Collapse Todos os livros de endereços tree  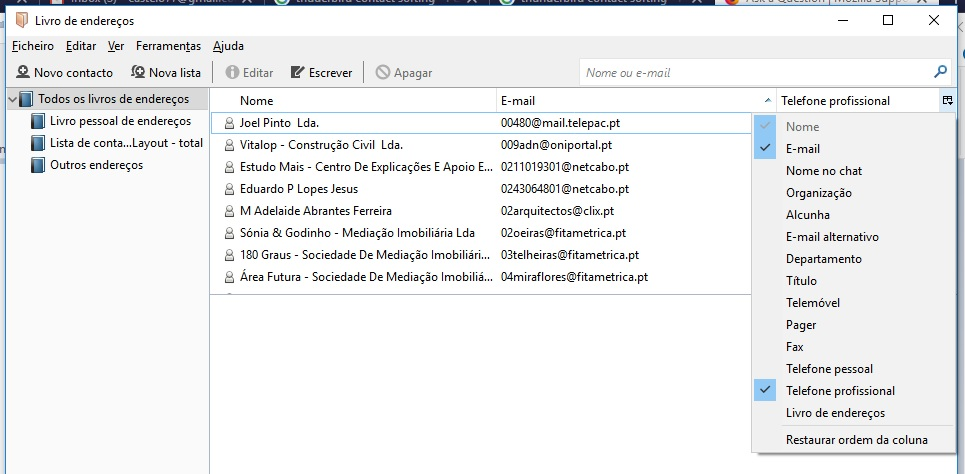point(11,100)
